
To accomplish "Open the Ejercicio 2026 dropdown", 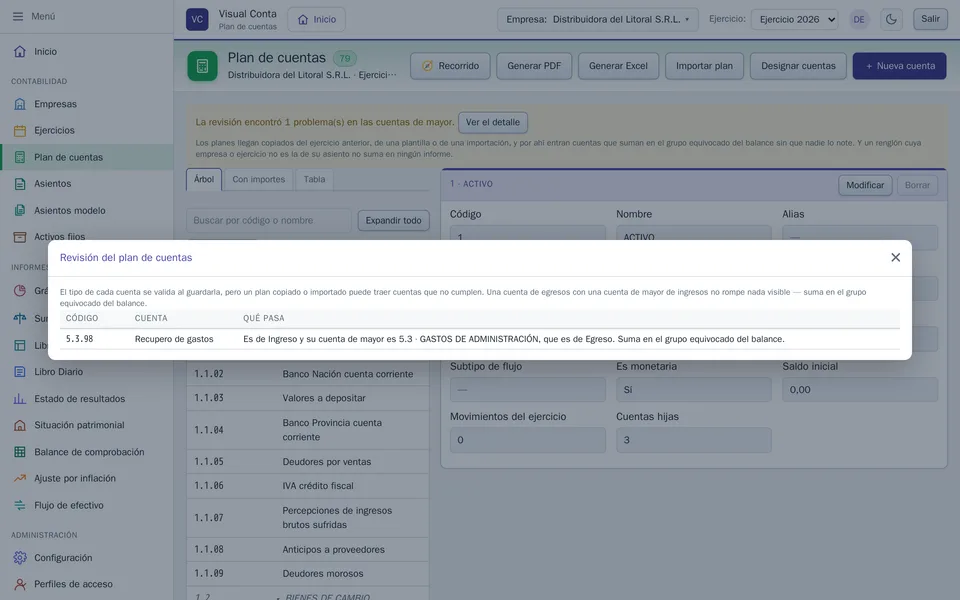I will coord(795,20).
